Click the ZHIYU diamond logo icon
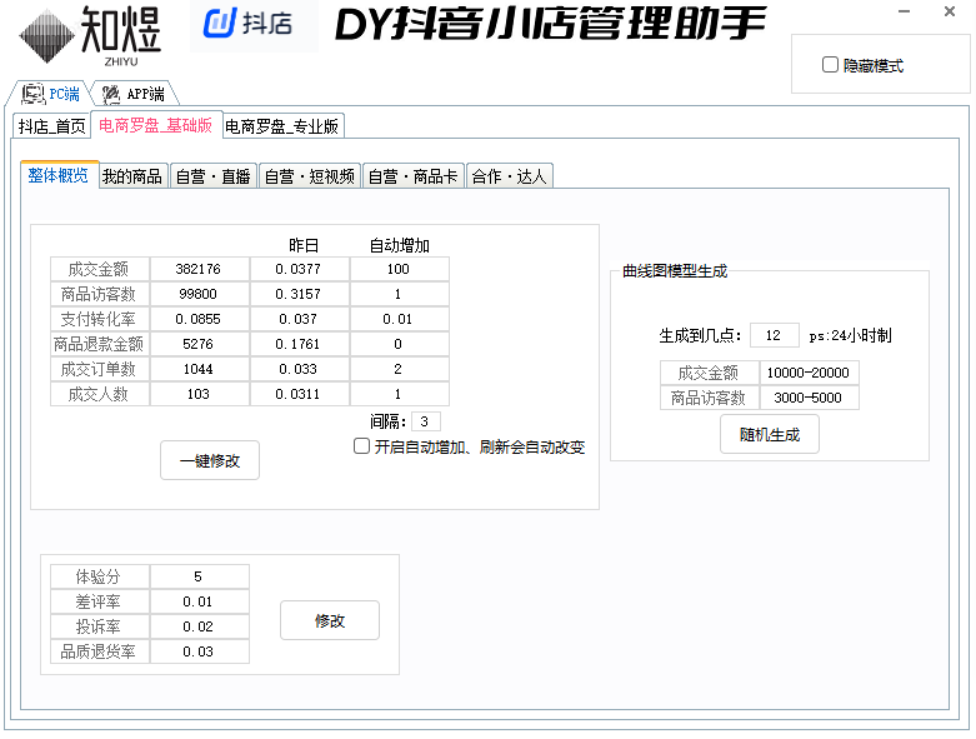This screenshot has height=739, width=976. [47, 36]
